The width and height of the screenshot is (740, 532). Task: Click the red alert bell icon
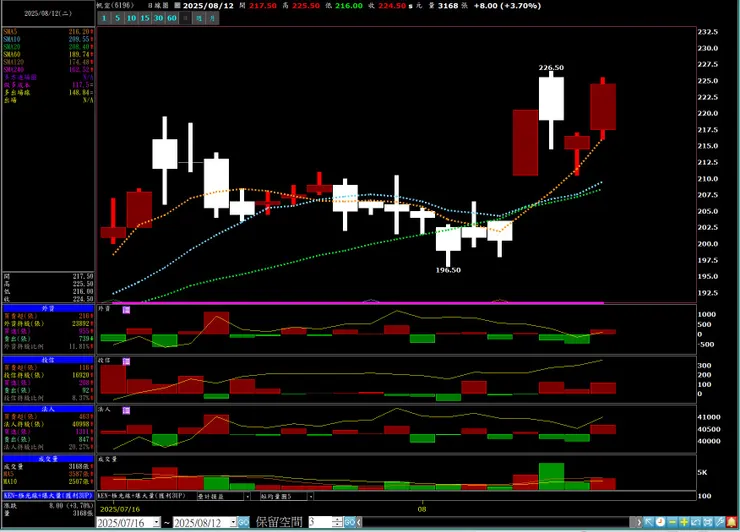[732, 522]
